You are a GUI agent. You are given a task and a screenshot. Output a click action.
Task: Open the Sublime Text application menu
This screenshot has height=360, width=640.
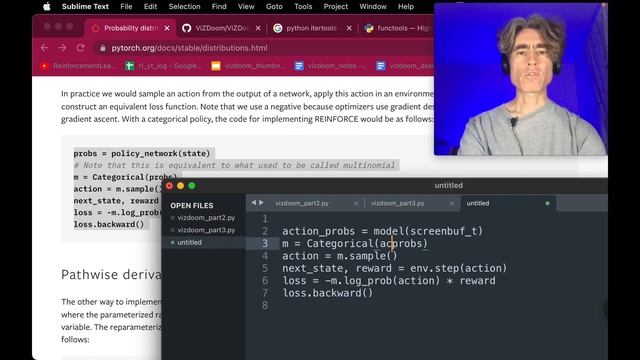[x=85, y=7]
